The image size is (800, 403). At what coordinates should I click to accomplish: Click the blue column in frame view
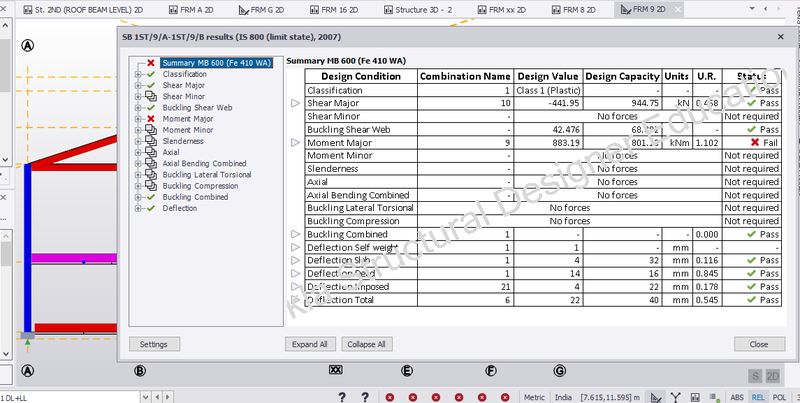(x=28, y=247)
